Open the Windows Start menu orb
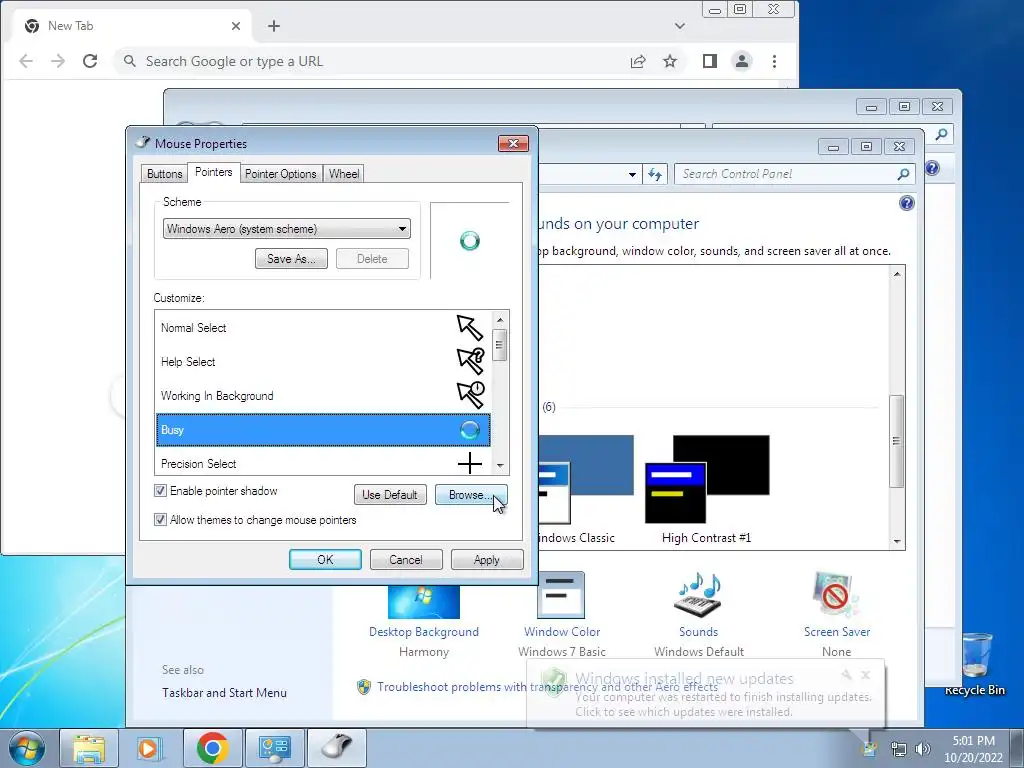The height and width of the screenshot is (768, 1024). coord(27,748)
